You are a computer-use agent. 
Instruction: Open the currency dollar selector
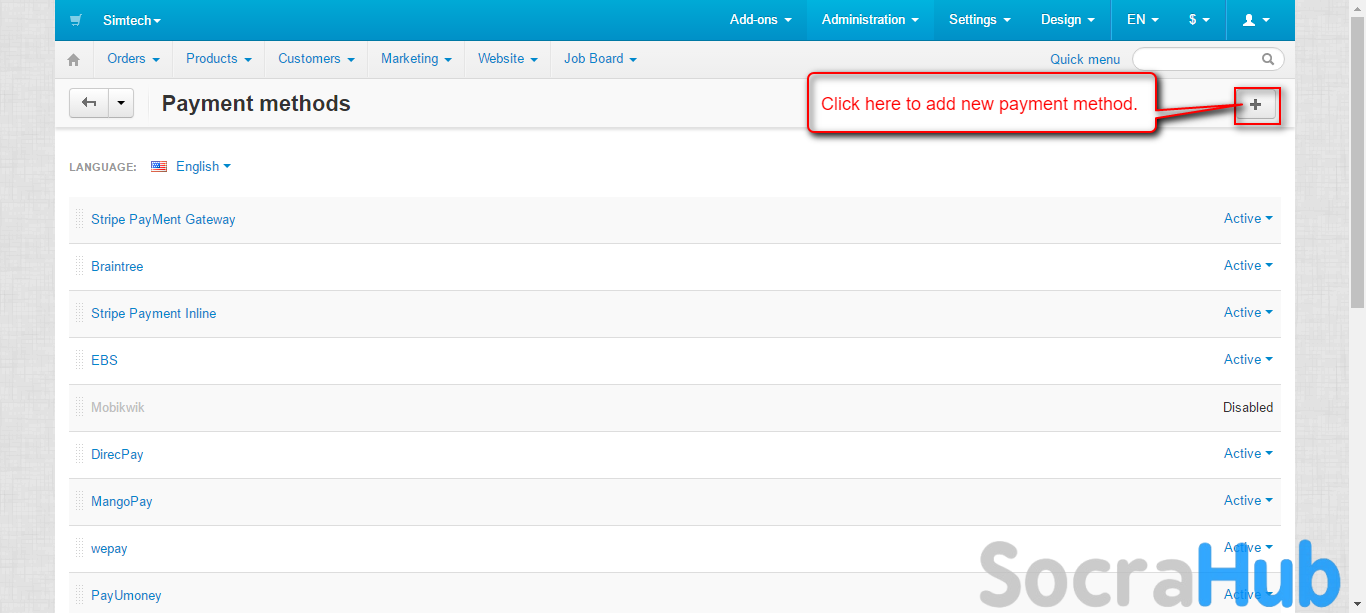1198,20
